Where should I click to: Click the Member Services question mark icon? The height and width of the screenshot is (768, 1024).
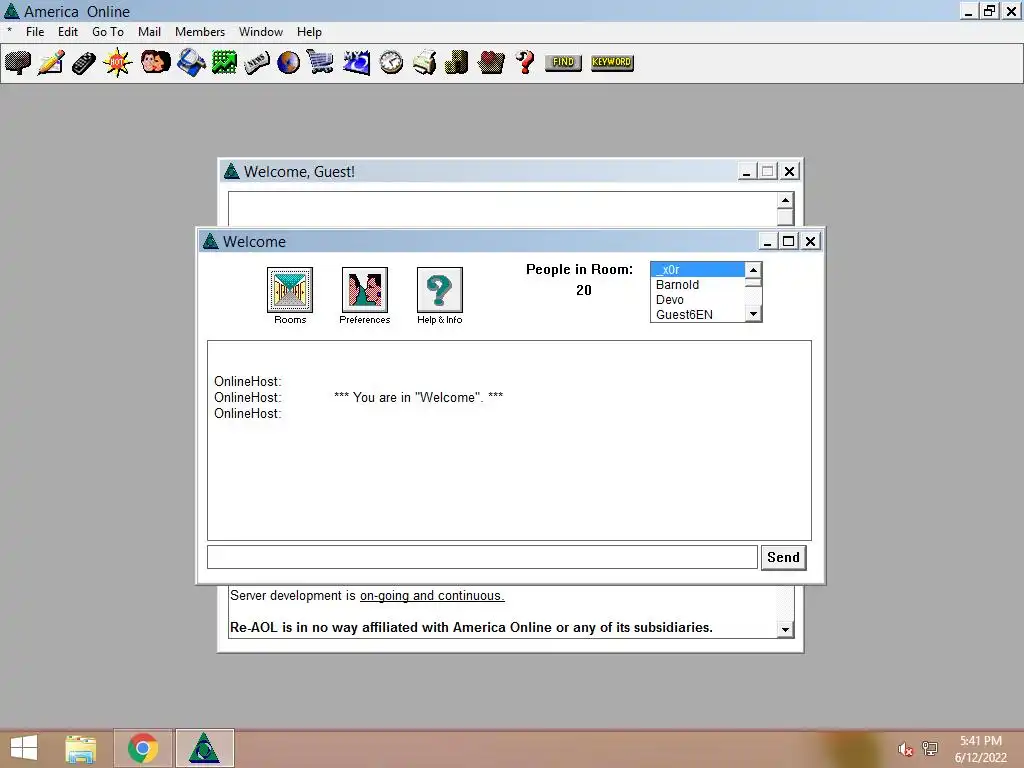(x=524, y=63)
